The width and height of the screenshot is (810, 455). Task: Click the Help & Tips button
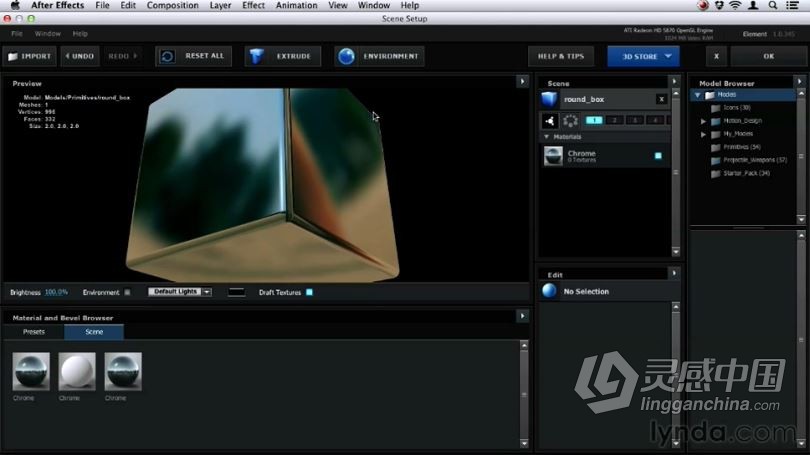pyautogui.click(x=561, y=56)
